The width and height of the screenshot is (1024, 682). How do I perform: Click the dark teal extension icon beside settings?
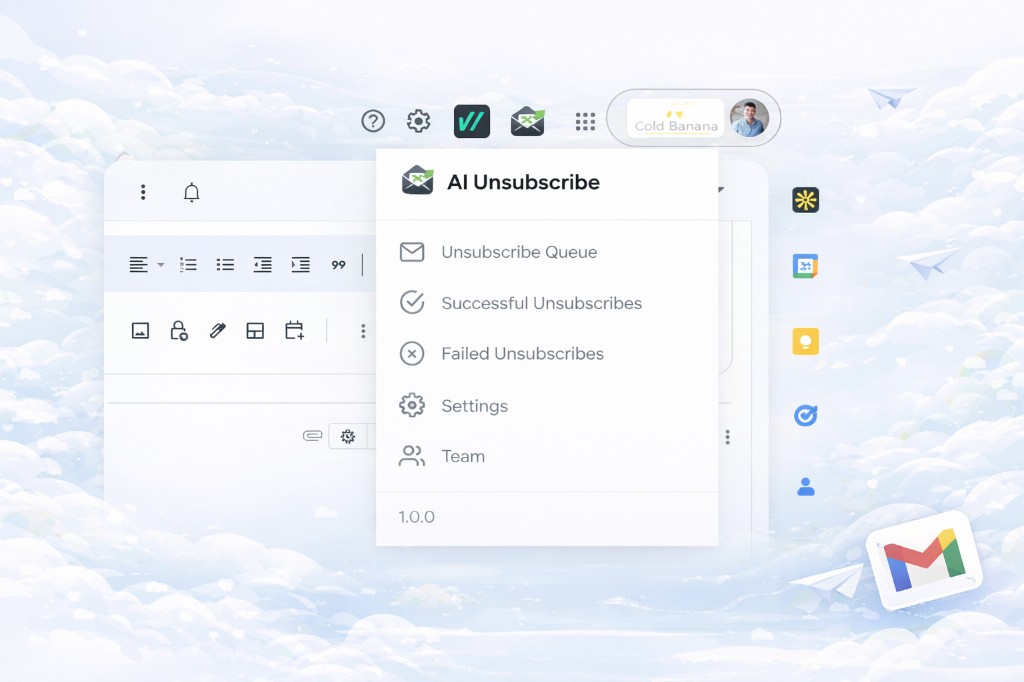[x=471, y=120]
